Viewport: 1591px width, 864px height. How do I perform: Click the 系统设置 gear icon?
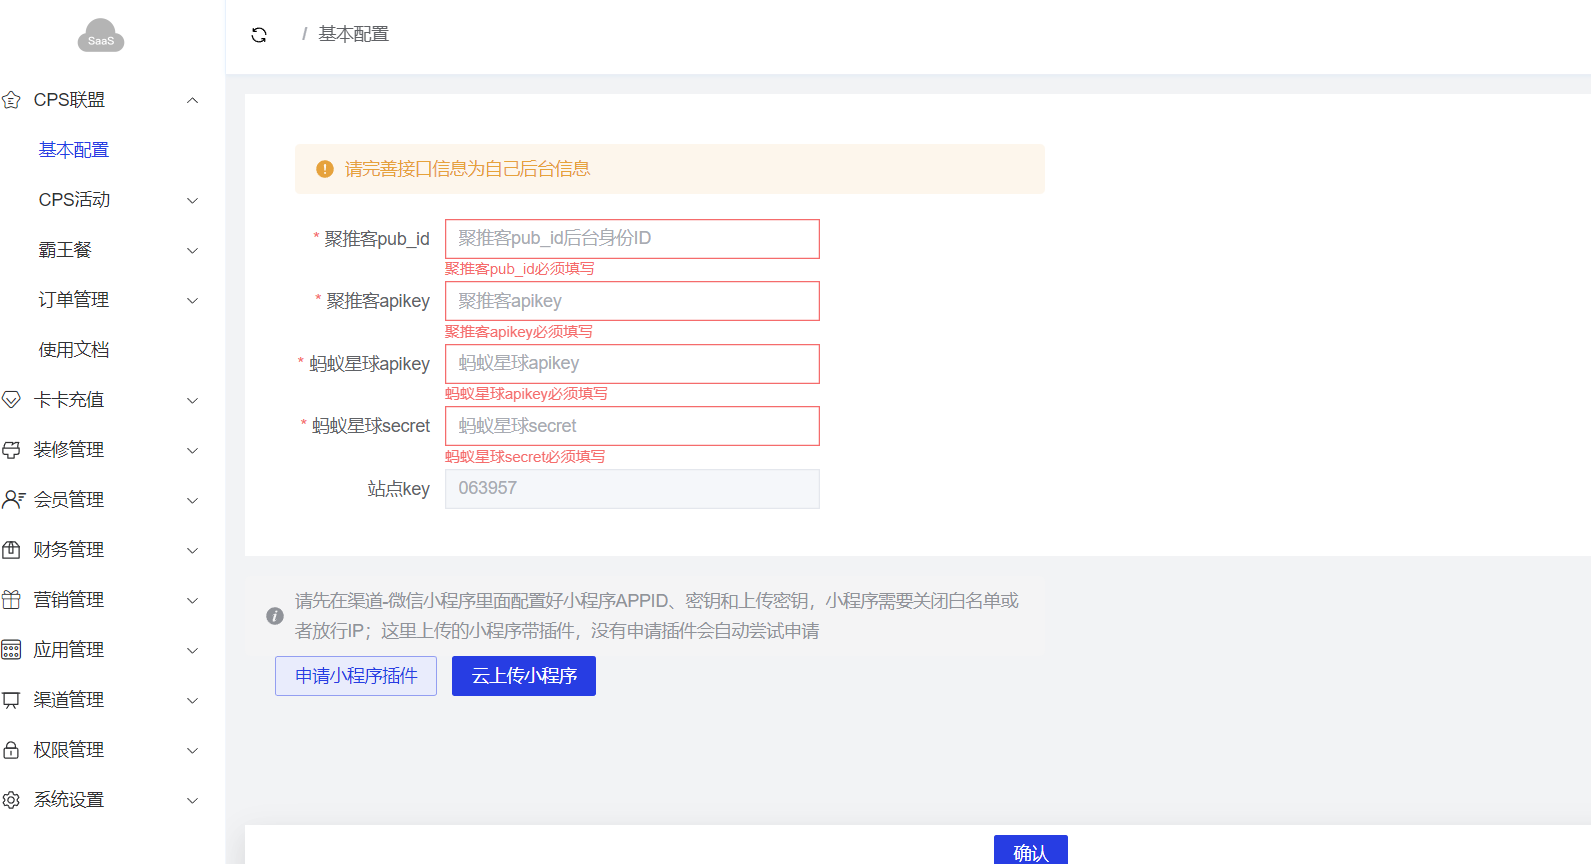tap(11, 800)
